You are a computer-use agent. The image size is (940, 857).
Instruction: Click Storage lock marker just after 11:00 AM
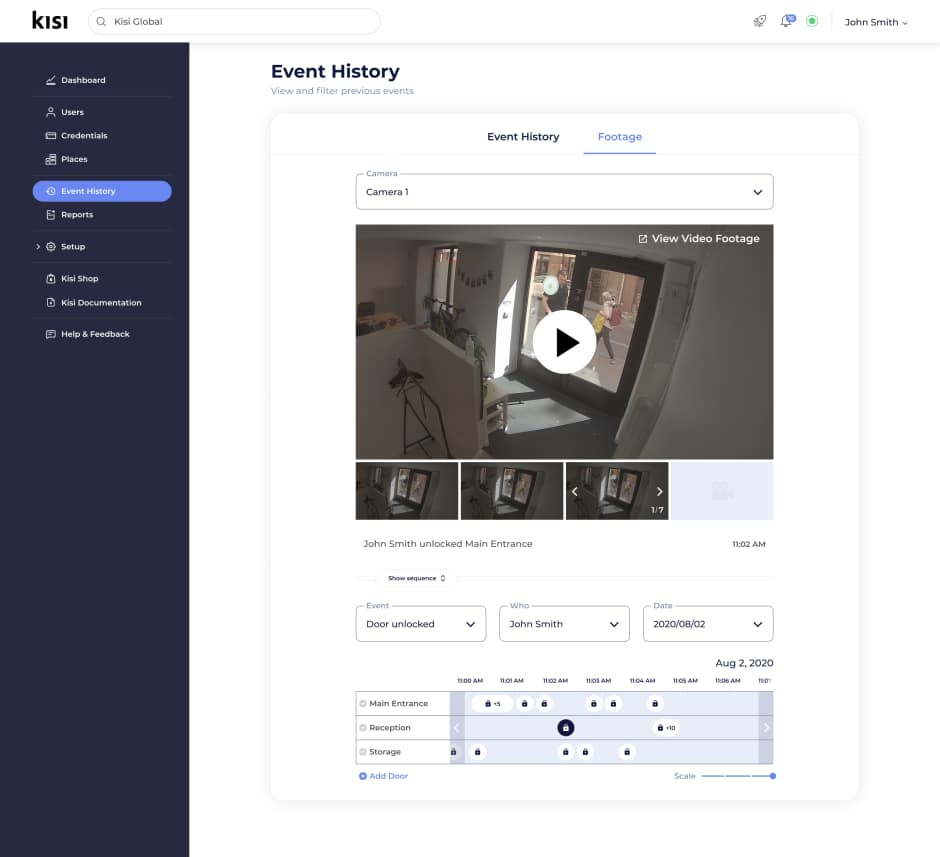click(477, 752)
